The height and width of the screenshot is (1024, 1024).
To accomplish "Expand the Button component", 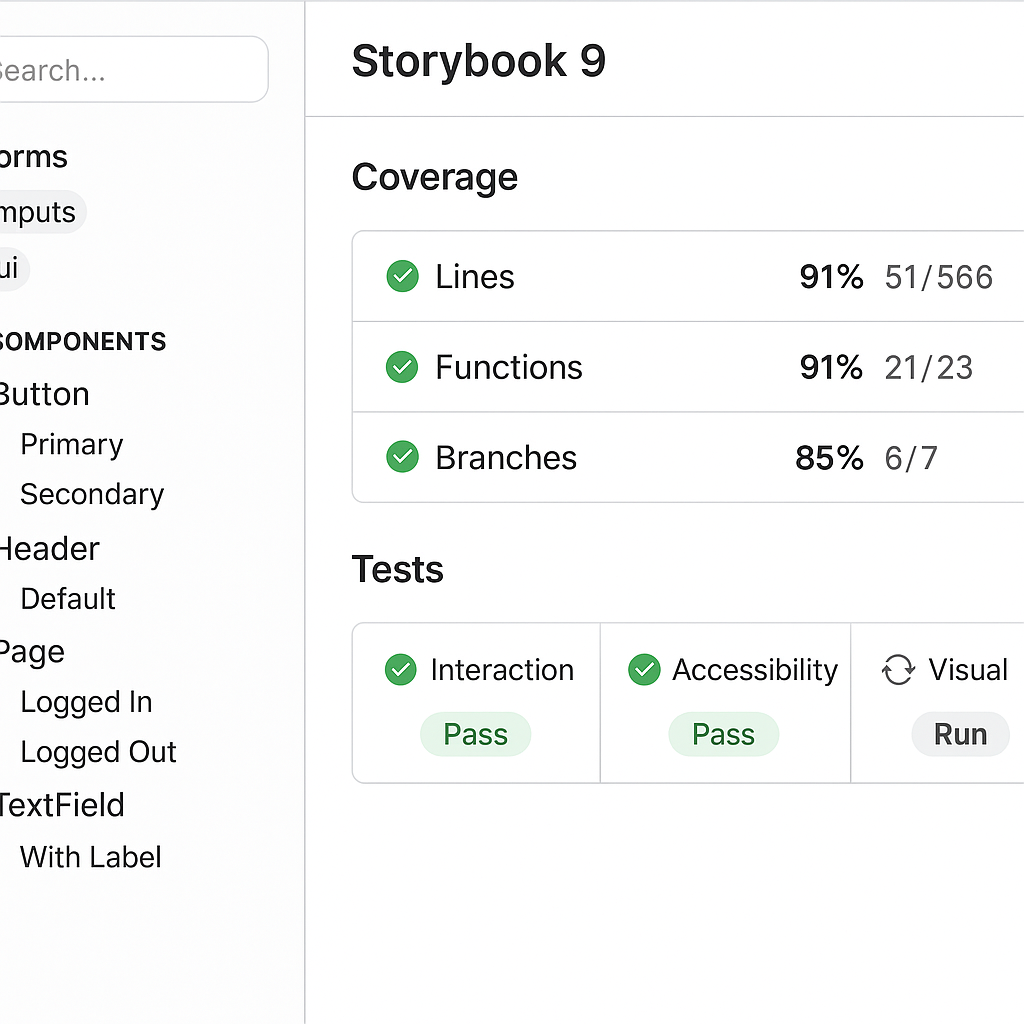I will (44, 394).
